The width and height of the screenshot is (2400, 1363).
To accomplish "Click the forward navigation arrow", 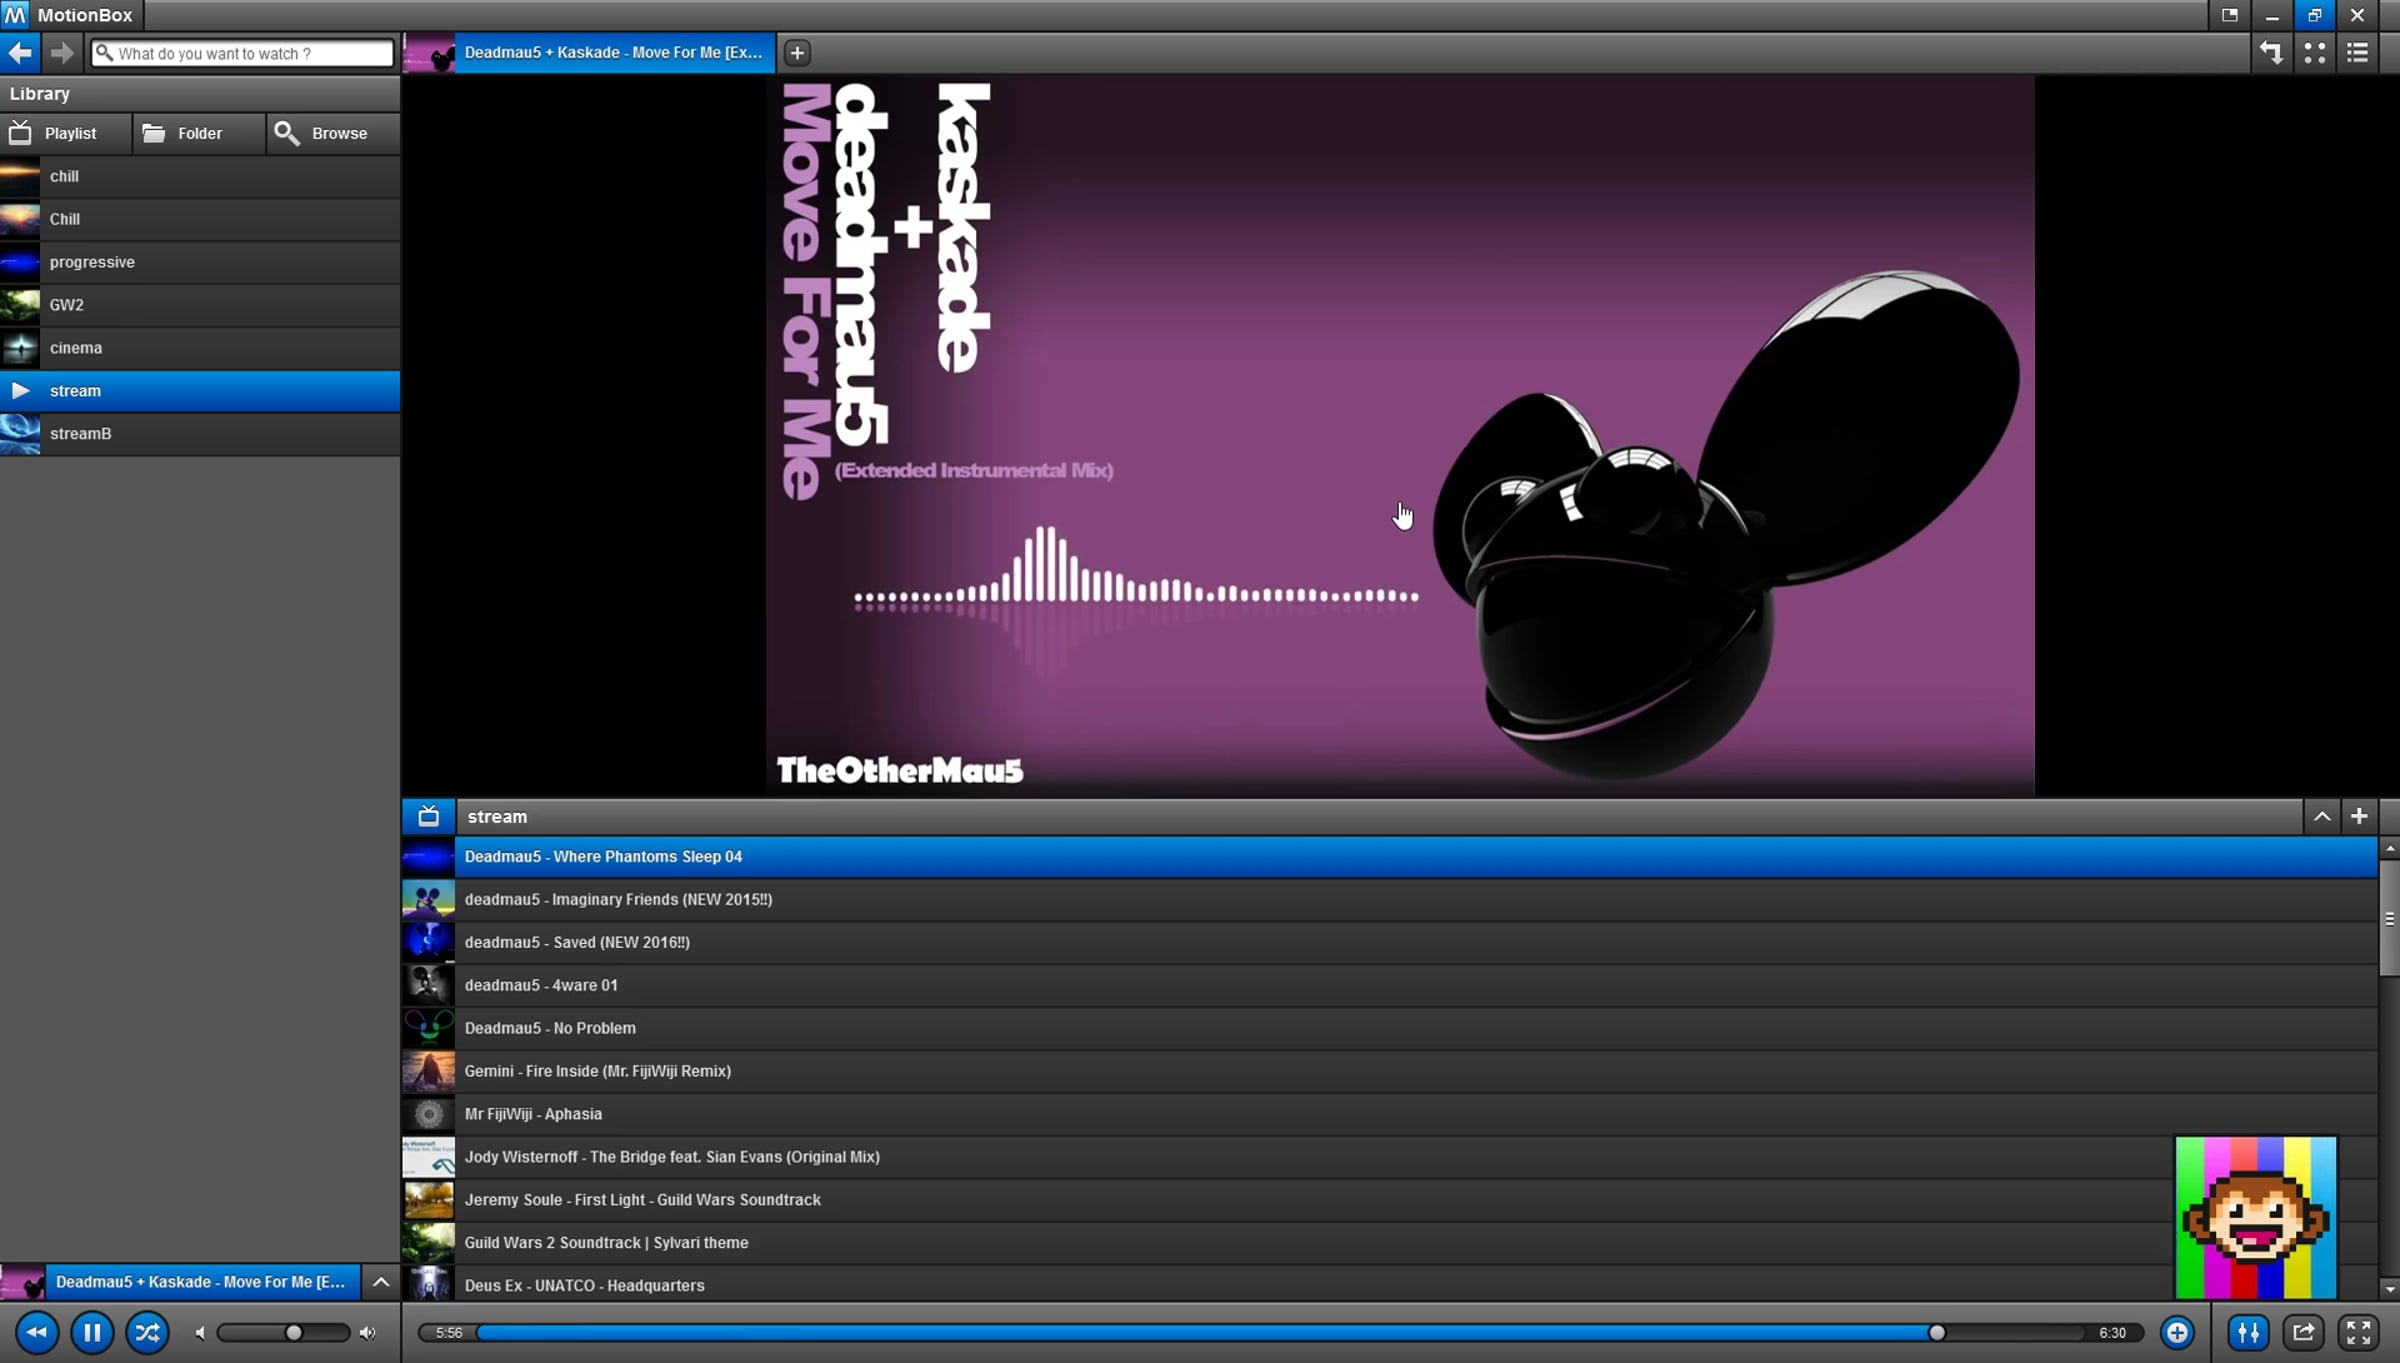I will tap(62, 53).
